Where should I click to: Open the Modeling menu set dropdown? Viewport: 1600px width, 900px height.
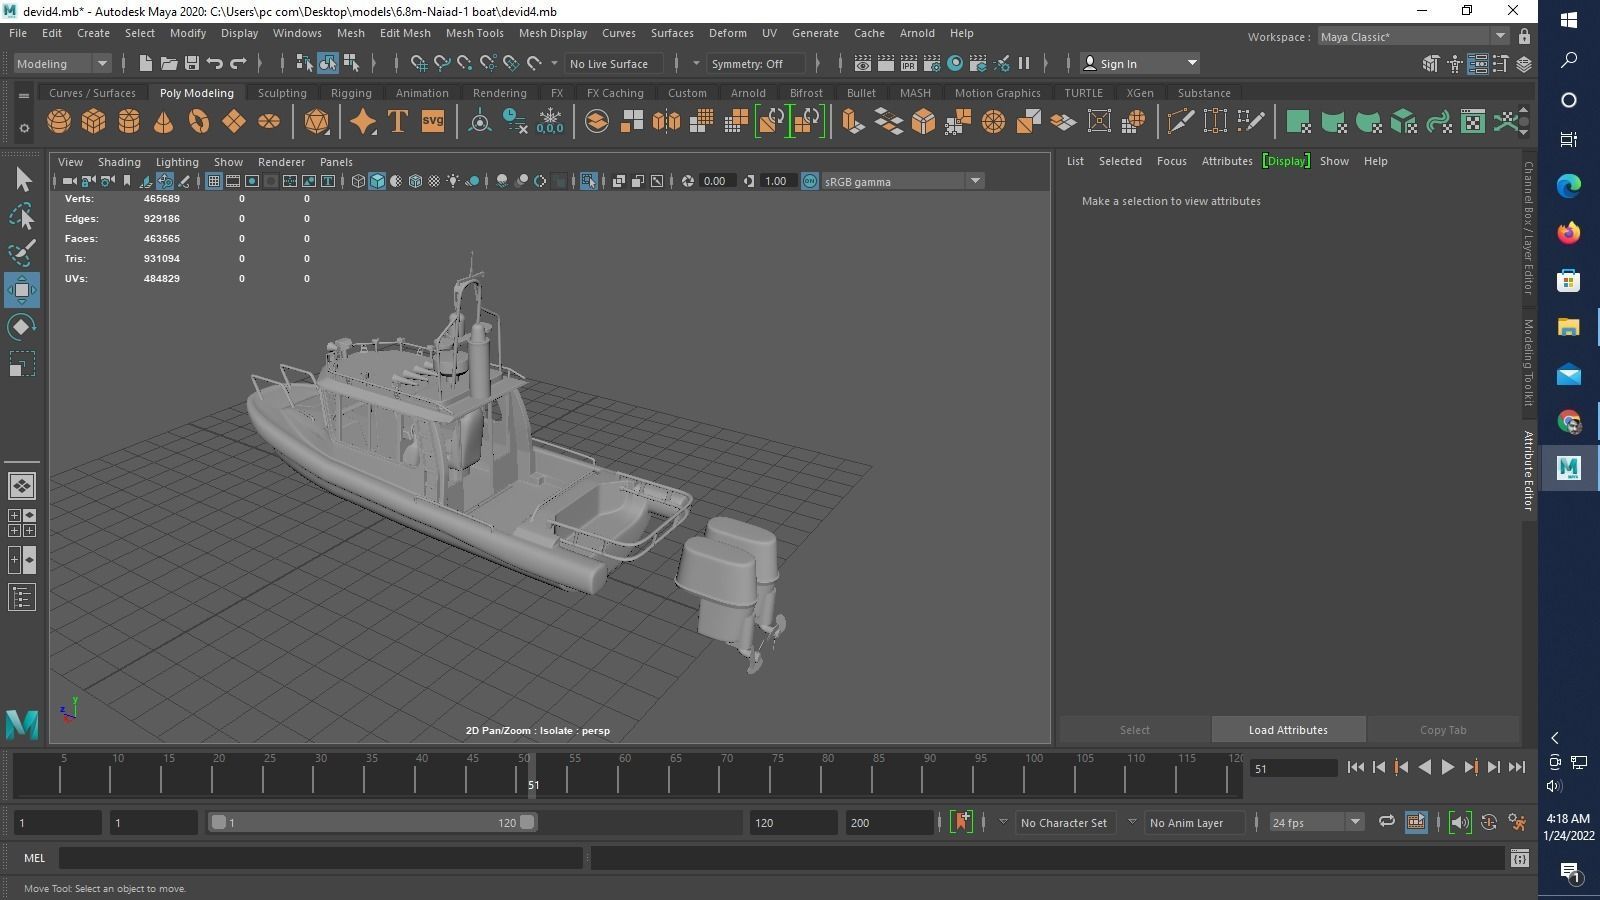62,63
